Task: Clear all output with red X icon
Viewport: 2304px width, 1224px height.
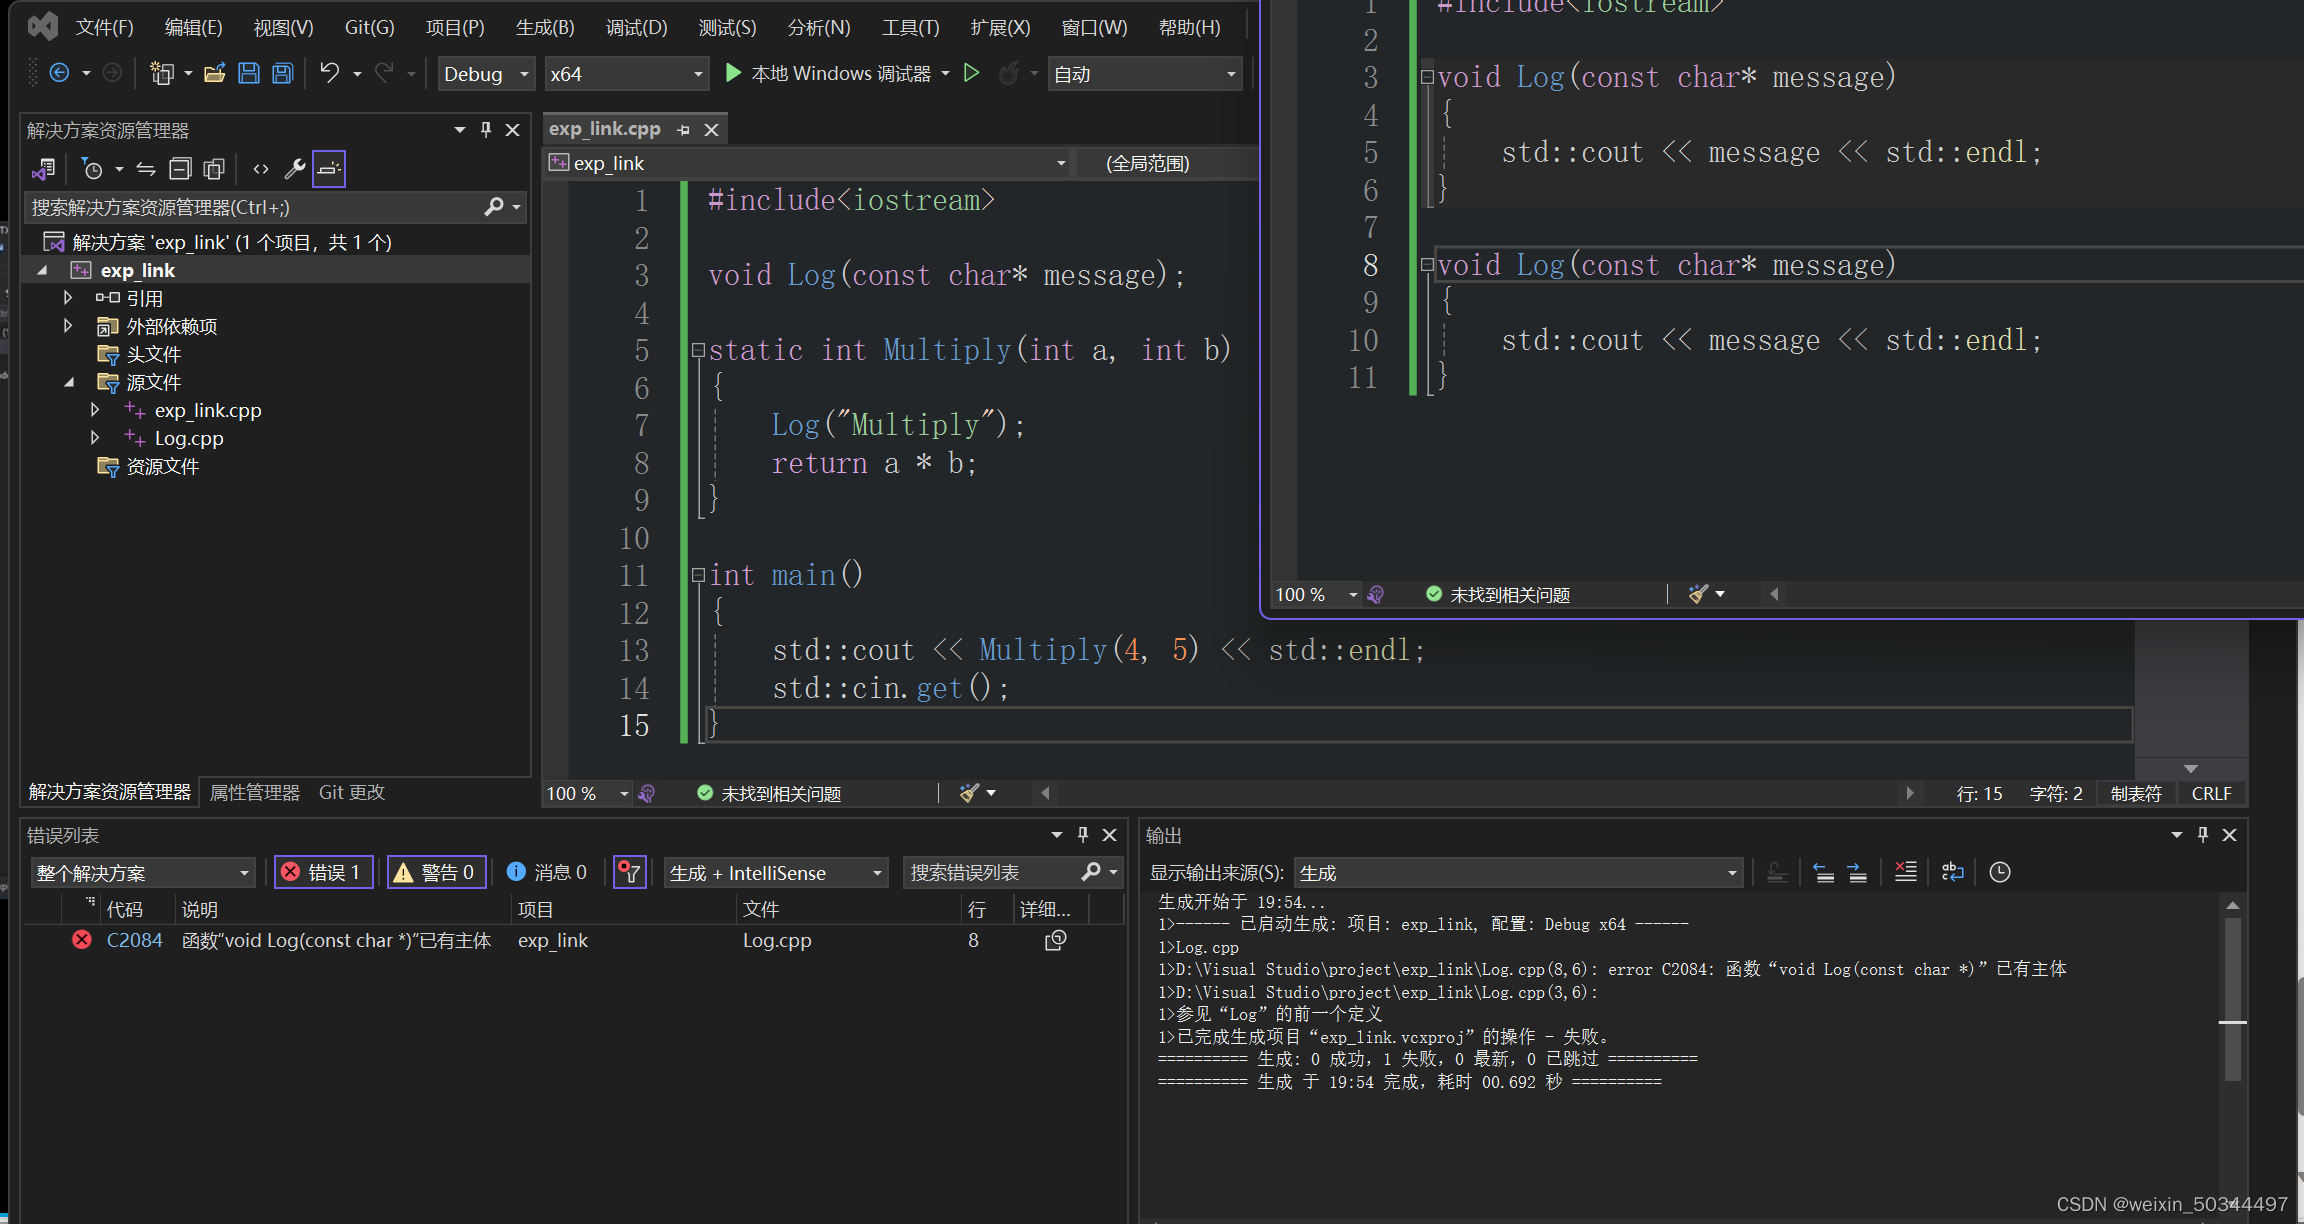Action: click(x=1905, y=872)
